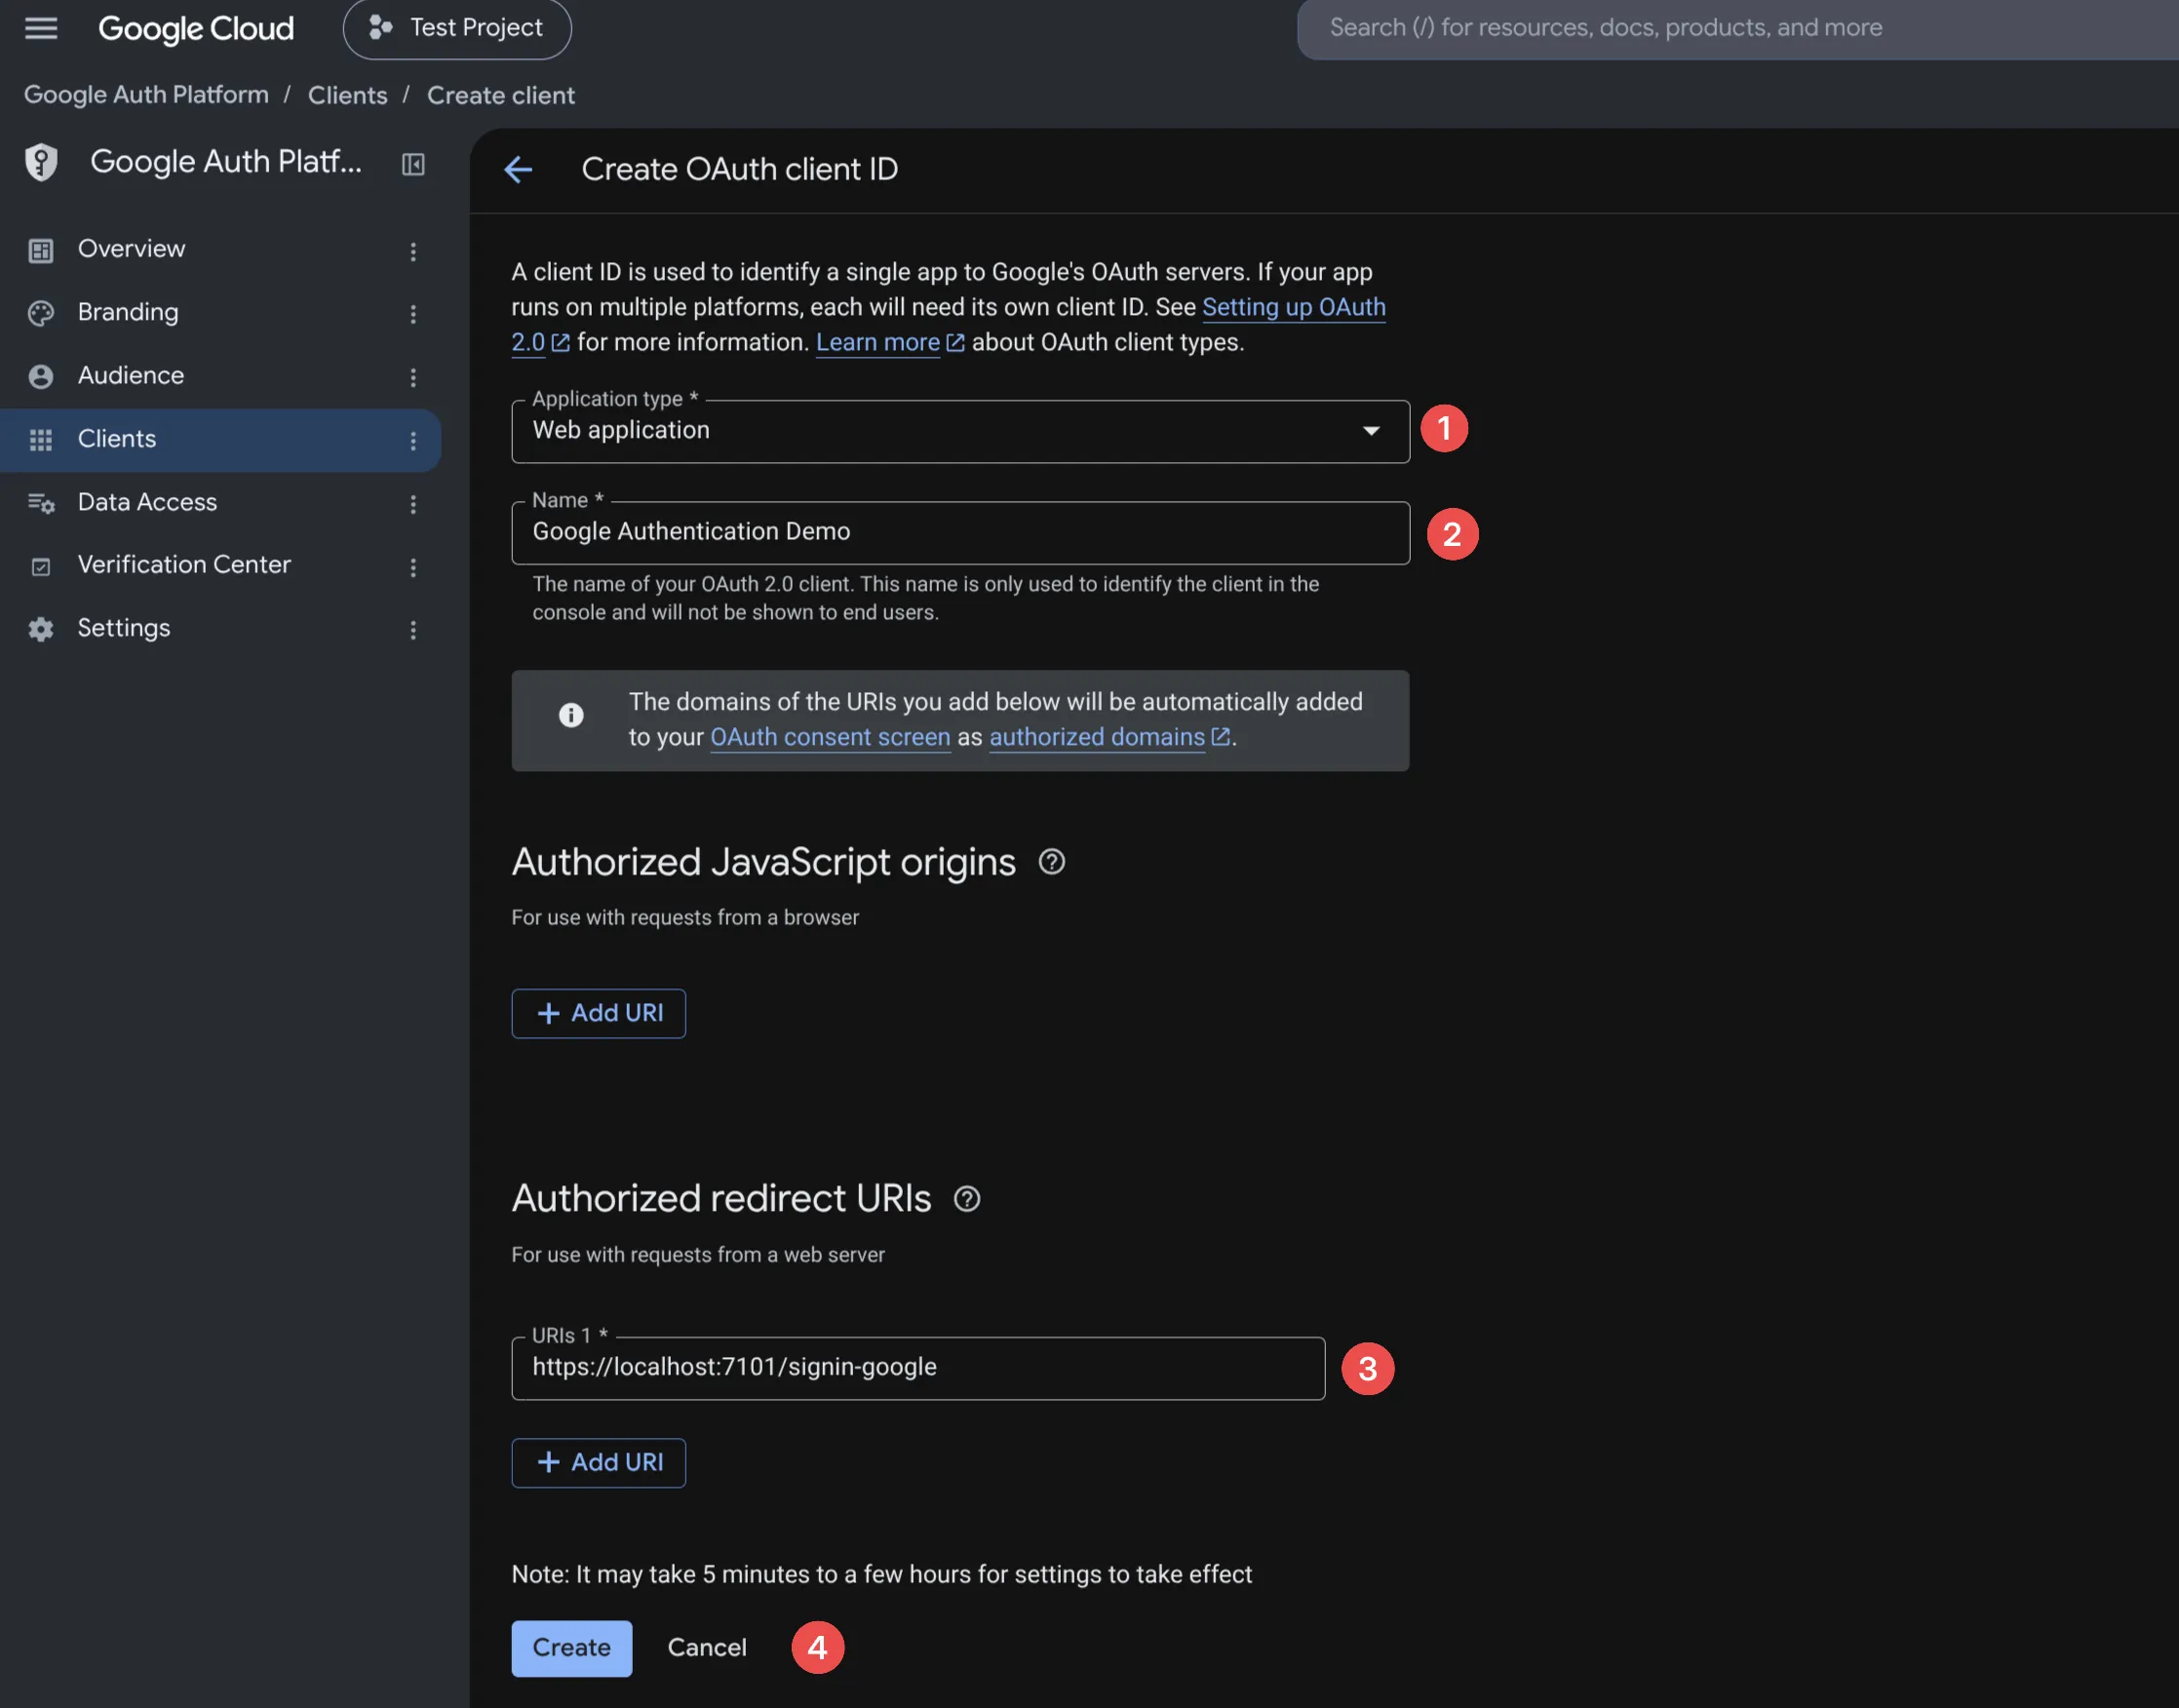The height and width of the screenshot is (1708, 2179).
Task: Click the Branding palette icon
Action: (x=41, y=313)
